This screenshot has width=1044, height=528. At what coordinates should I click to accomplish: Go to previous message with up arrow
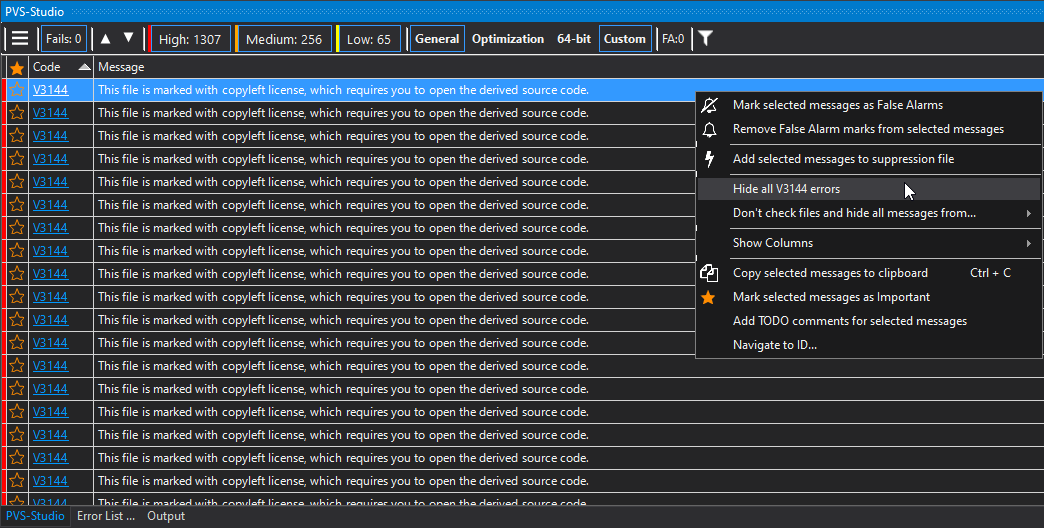tap(105, 39)
